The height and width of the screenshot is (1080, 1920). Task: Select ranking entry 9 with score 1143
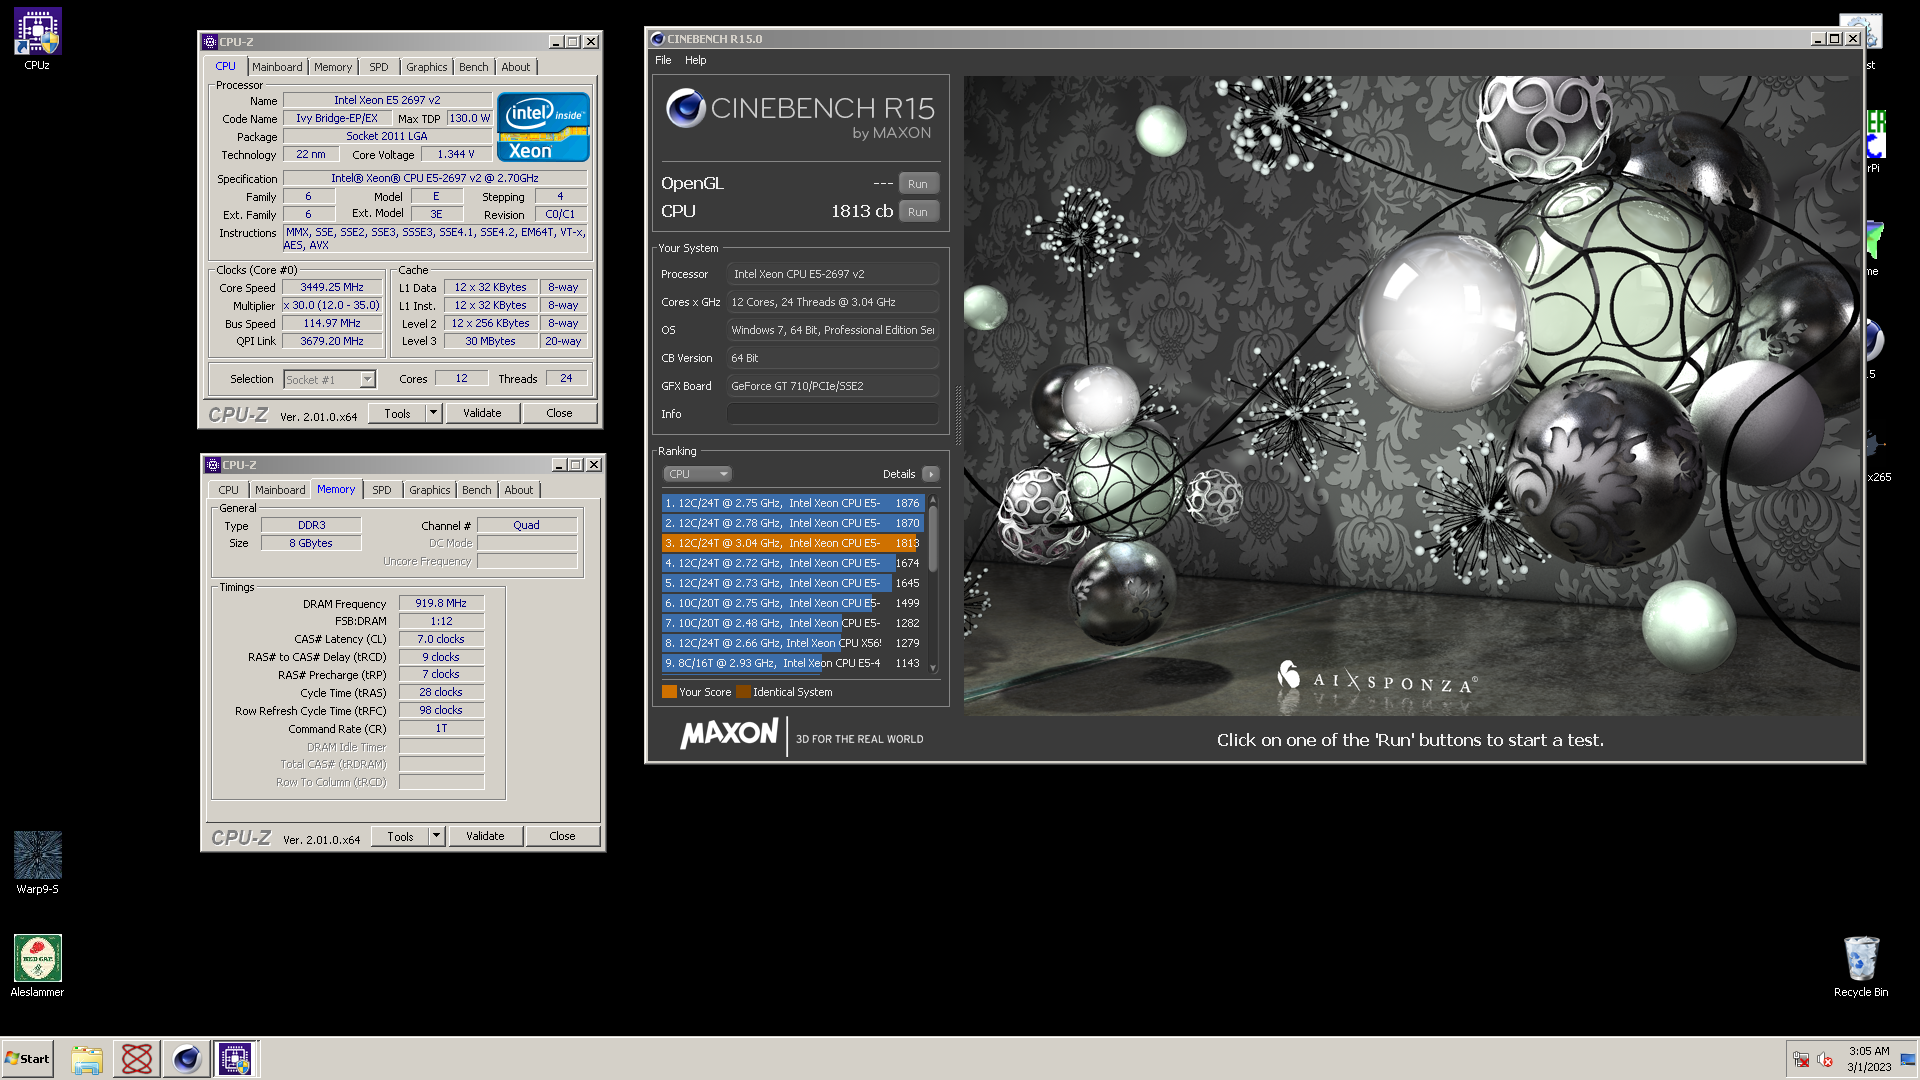792,663
